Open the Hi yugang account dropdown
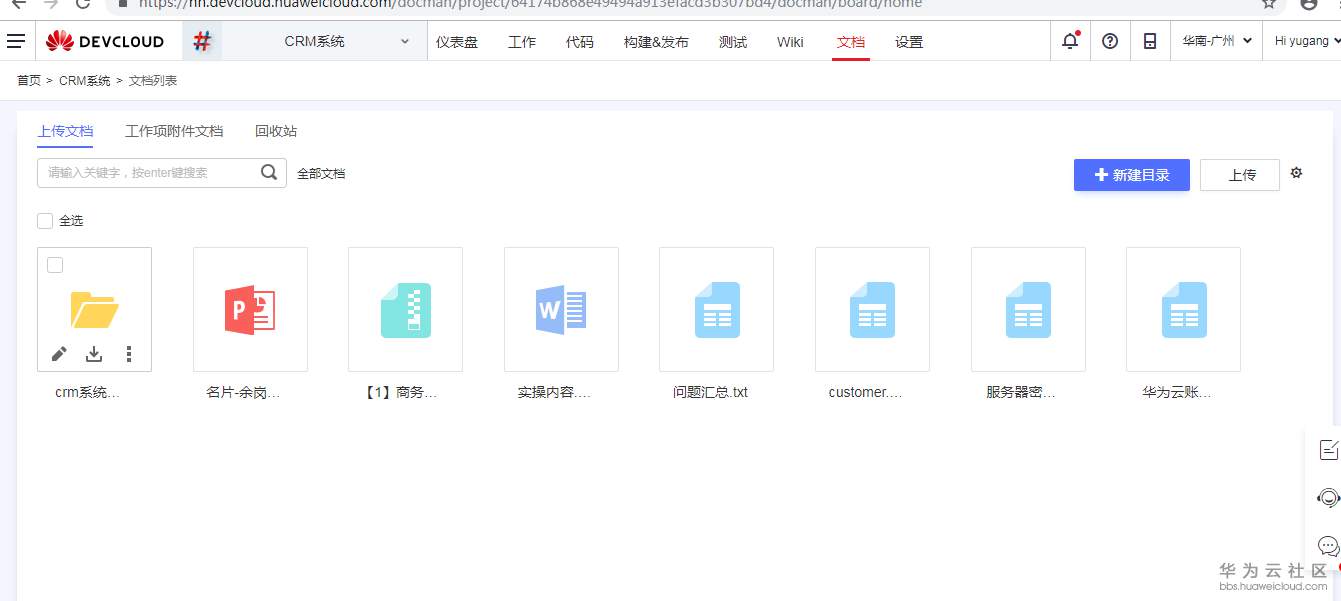 pos(1308,41)
